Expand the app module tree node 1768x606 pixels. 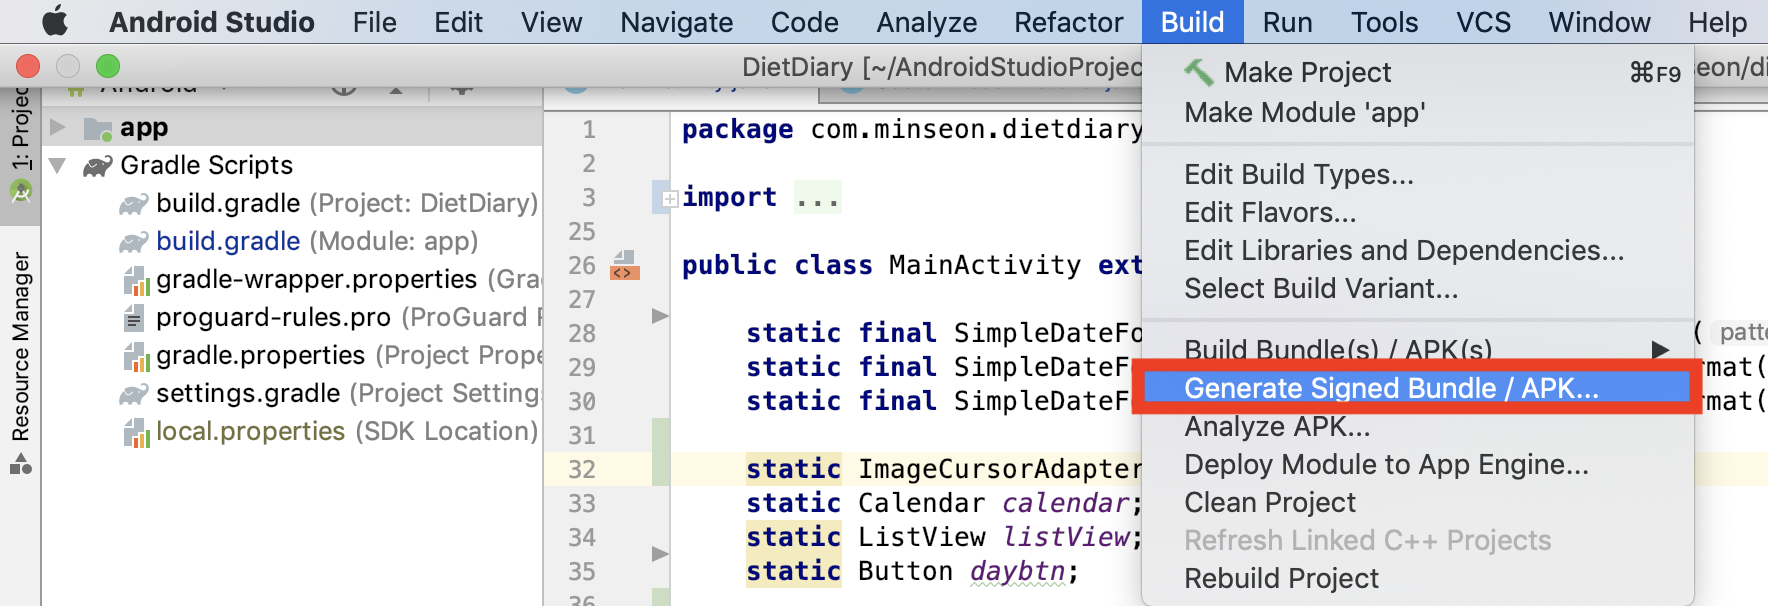pos(58,127)
